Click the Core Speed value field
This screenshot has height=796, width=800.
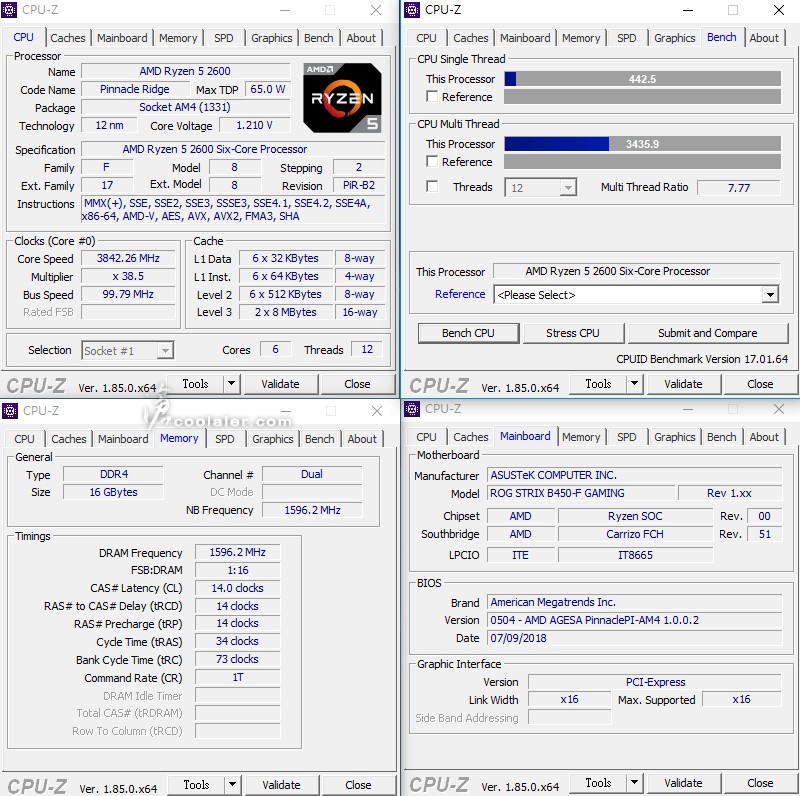[x=128, y=258]
